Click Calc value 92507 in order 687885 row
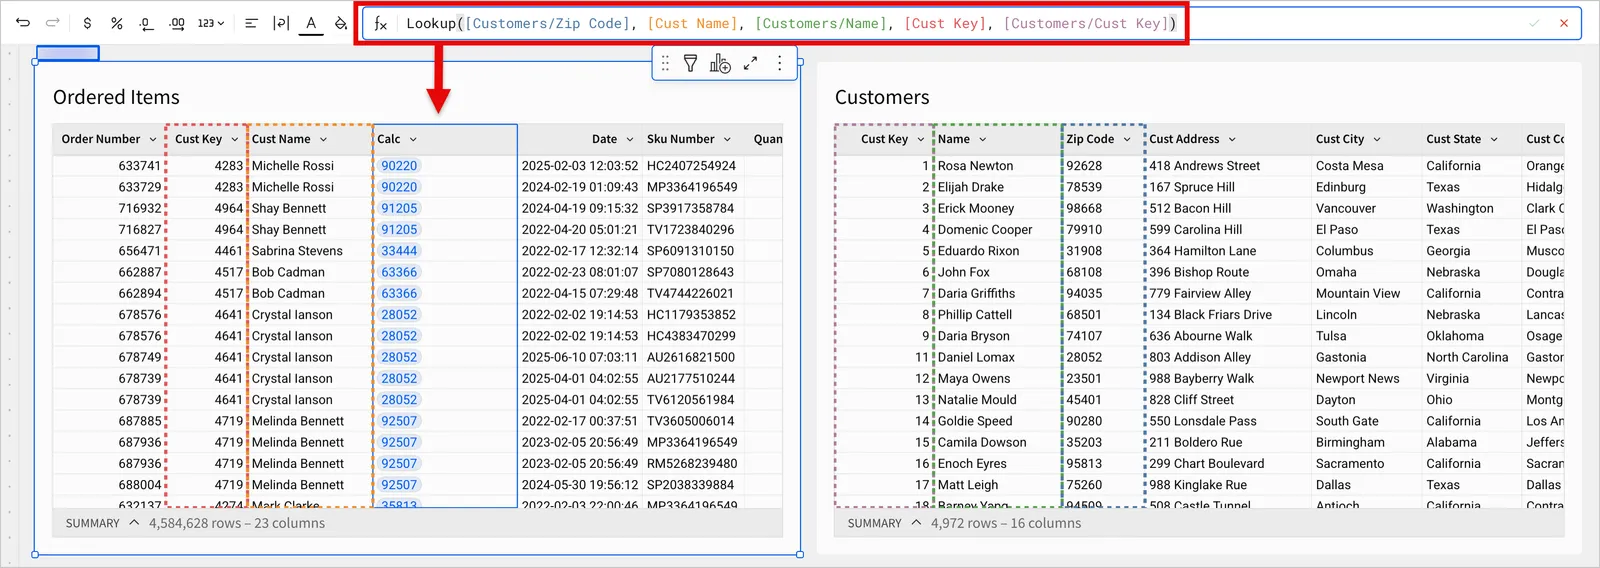1600x568 pixels. coord(399,421)
